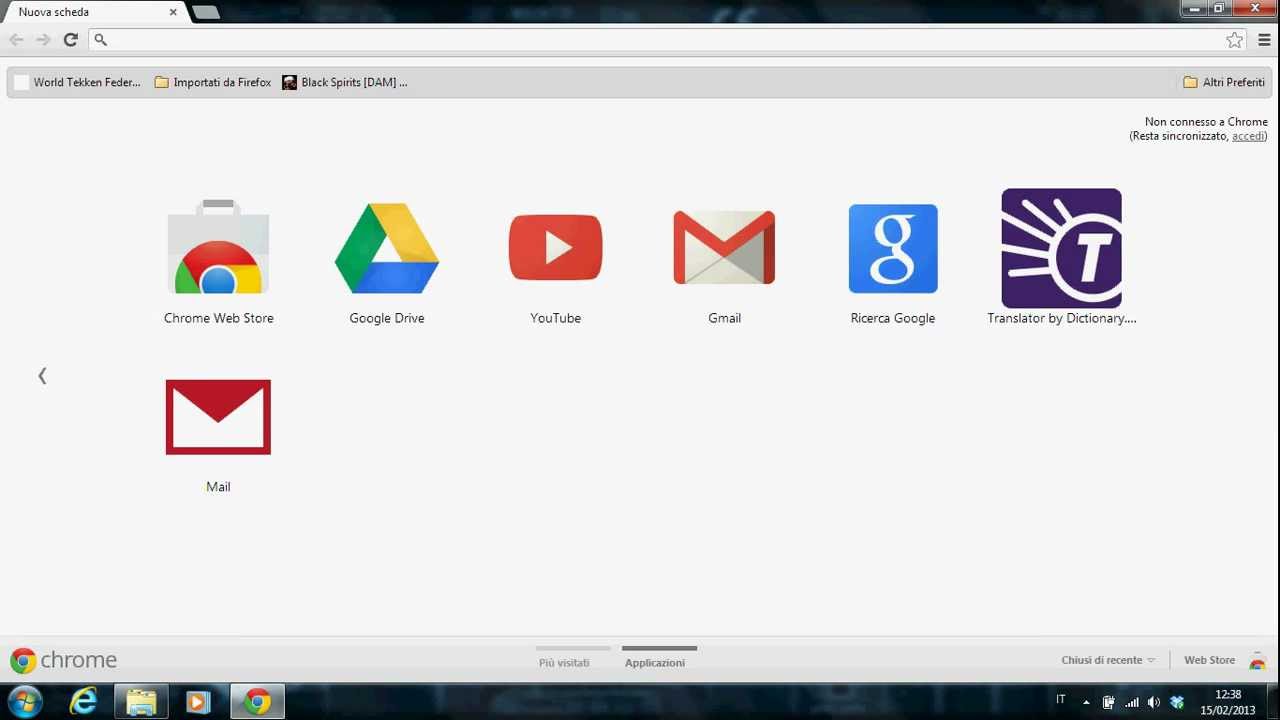Open the Chrome menu hamburger icon
The height and width of the screenshot is (720, 1280).
click(1265, 40)
